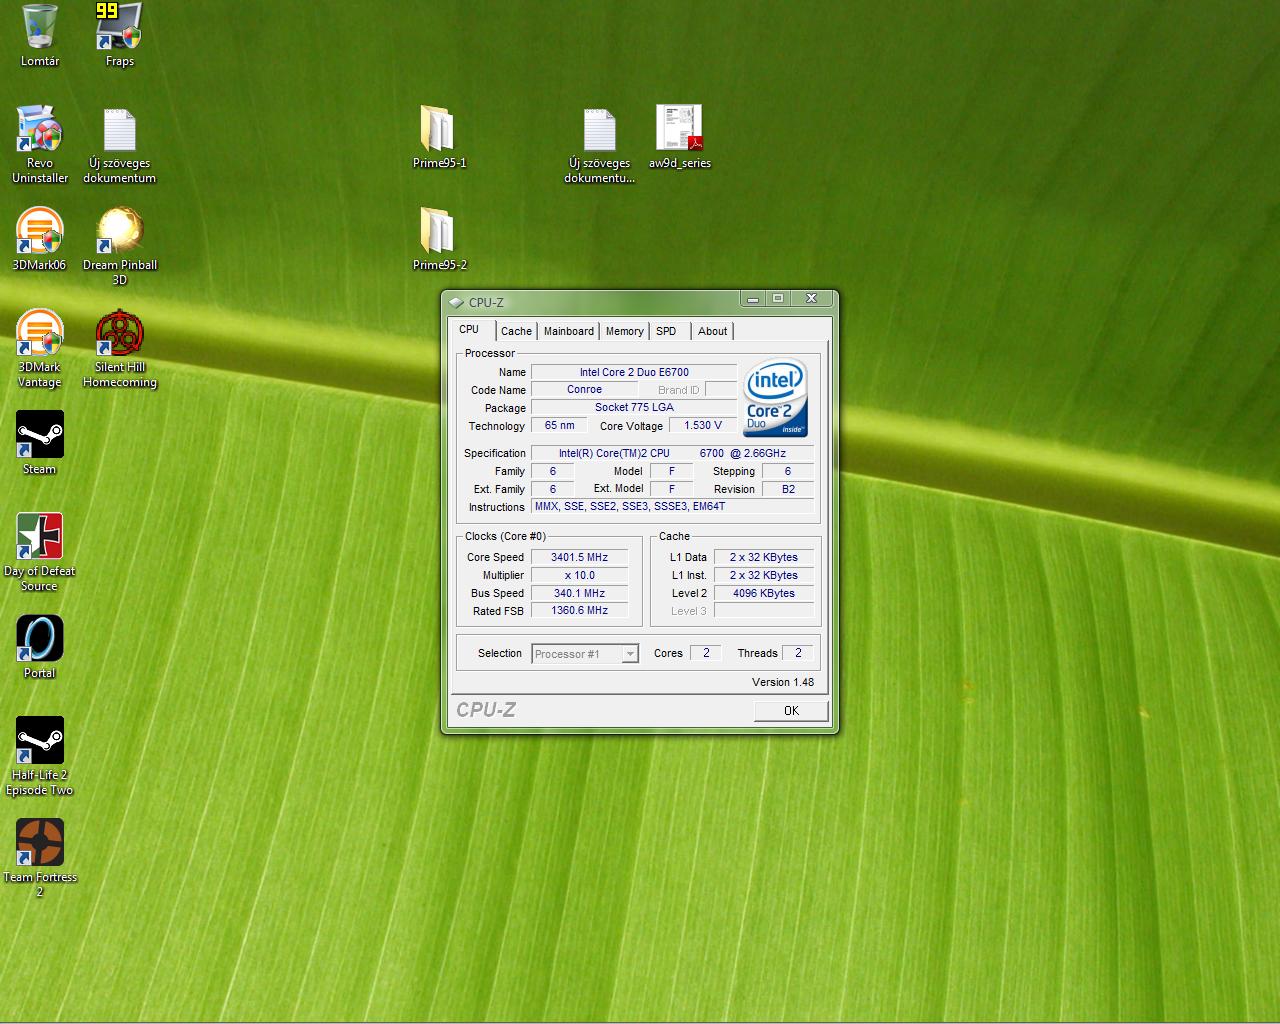Click the CPU-Z title bar icon
This screenshot has width=1280, height=1024.
[456, 302]
